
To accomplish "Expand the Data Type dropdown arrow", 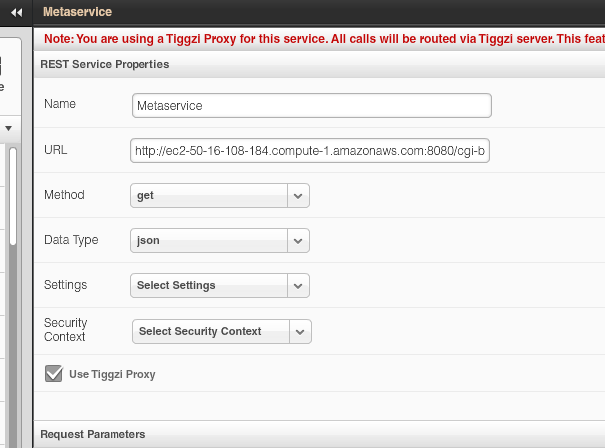I will coord(298,241).
